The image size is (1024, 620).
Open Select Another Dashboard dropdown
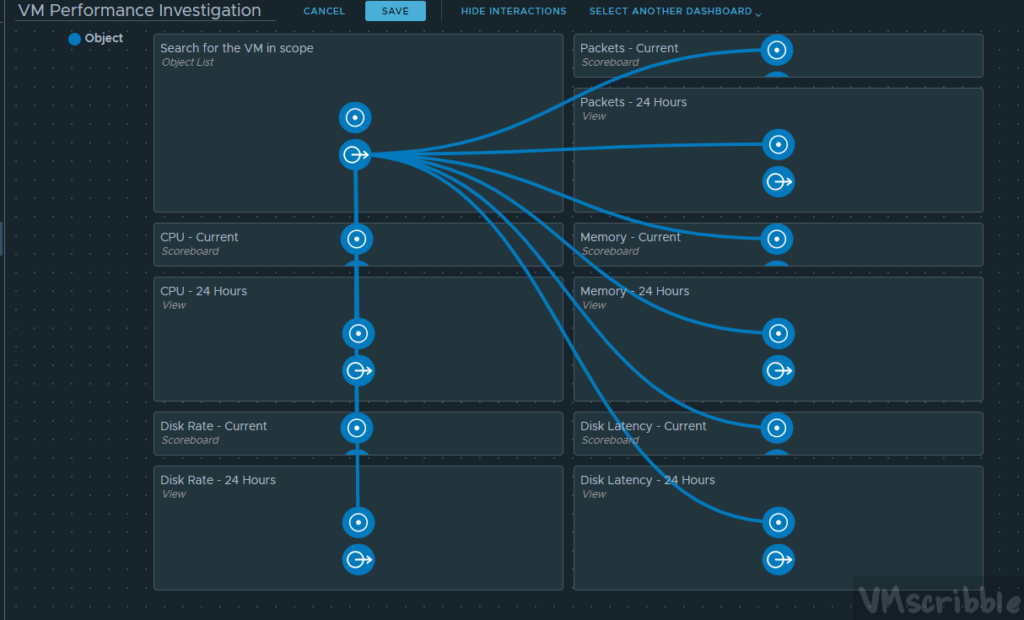coord(675,12)
